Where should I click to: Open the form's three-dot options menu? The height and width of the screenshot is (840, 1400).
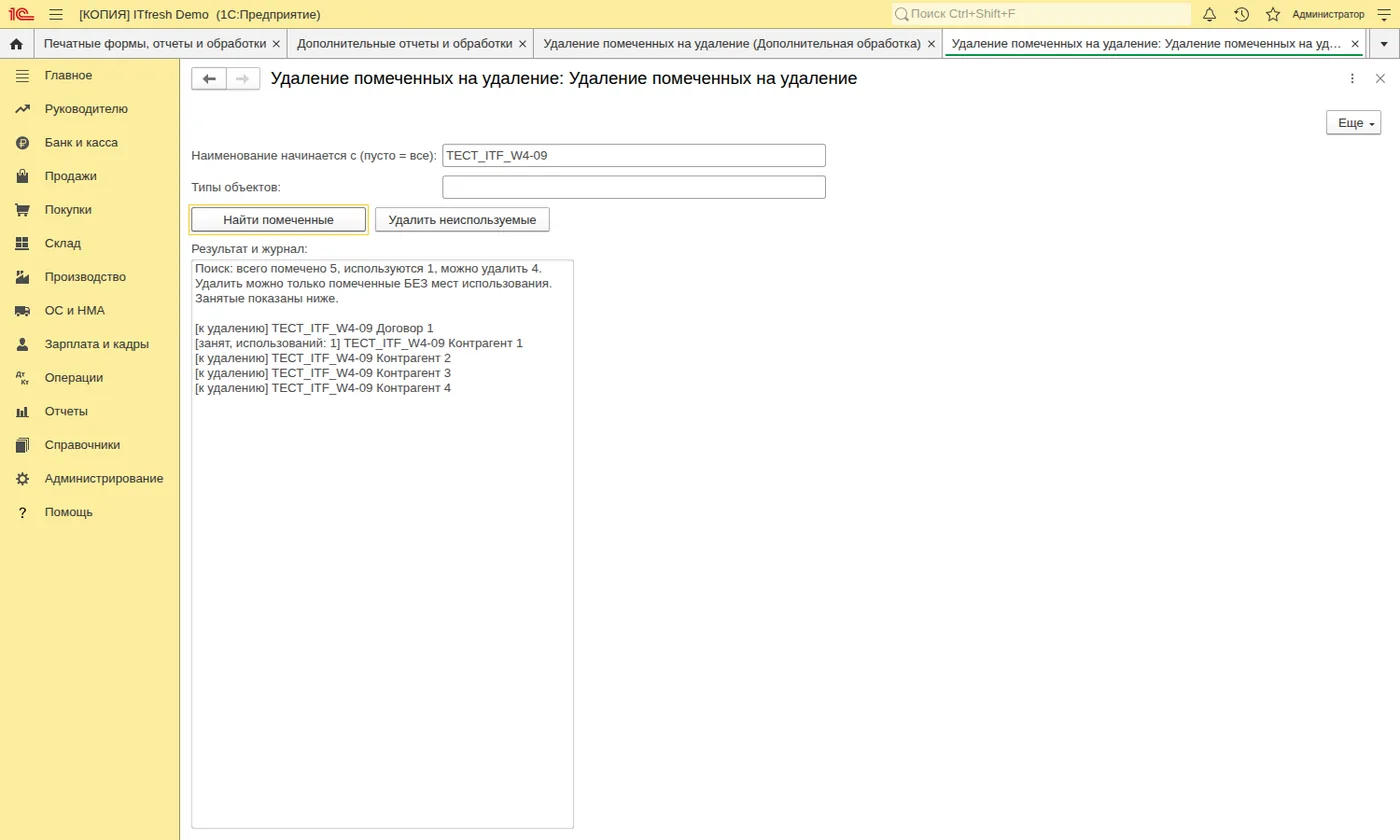pyautogui.click(x=1352, y=78)
